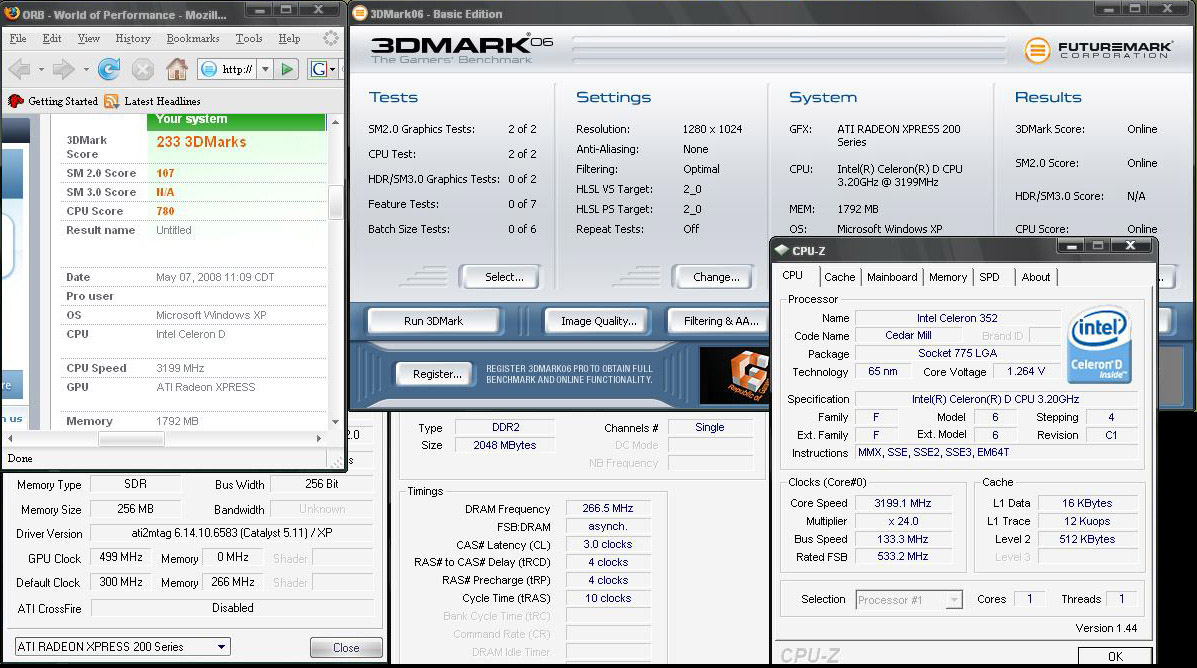Switch to CPU-Z Memory tab
This screenshot has width=1197, height=668.
coord(947,277)
